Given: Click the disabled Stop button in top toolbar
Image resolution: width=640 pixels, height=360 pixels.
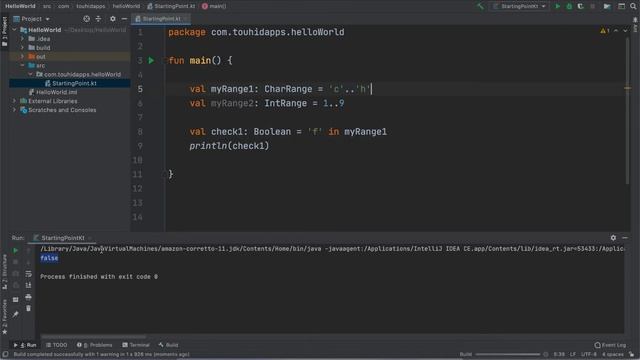Looking at the screenshot, I should (592, 6).
